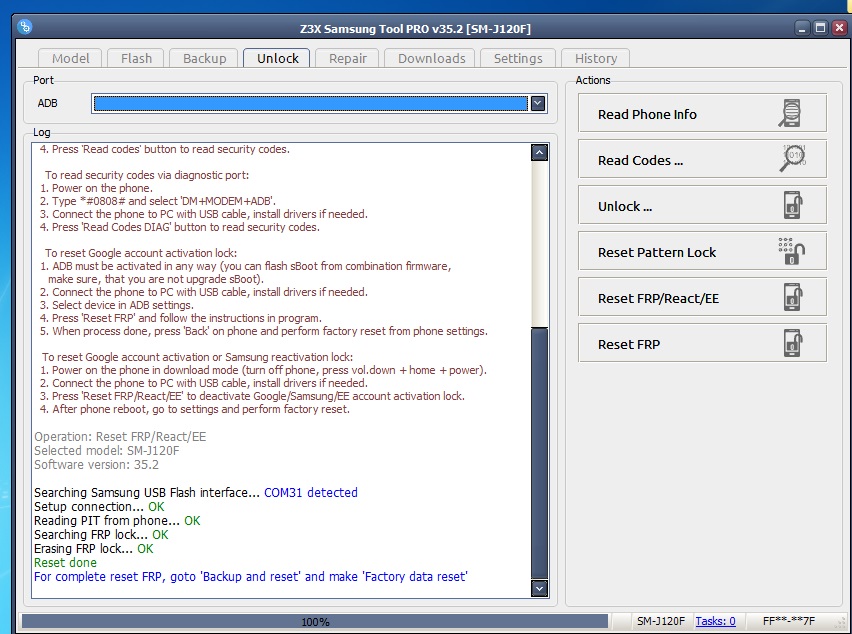Click 'Software version: 35.2' log line
The height and width of the screenshot is (634, 852).
point(96,464)
